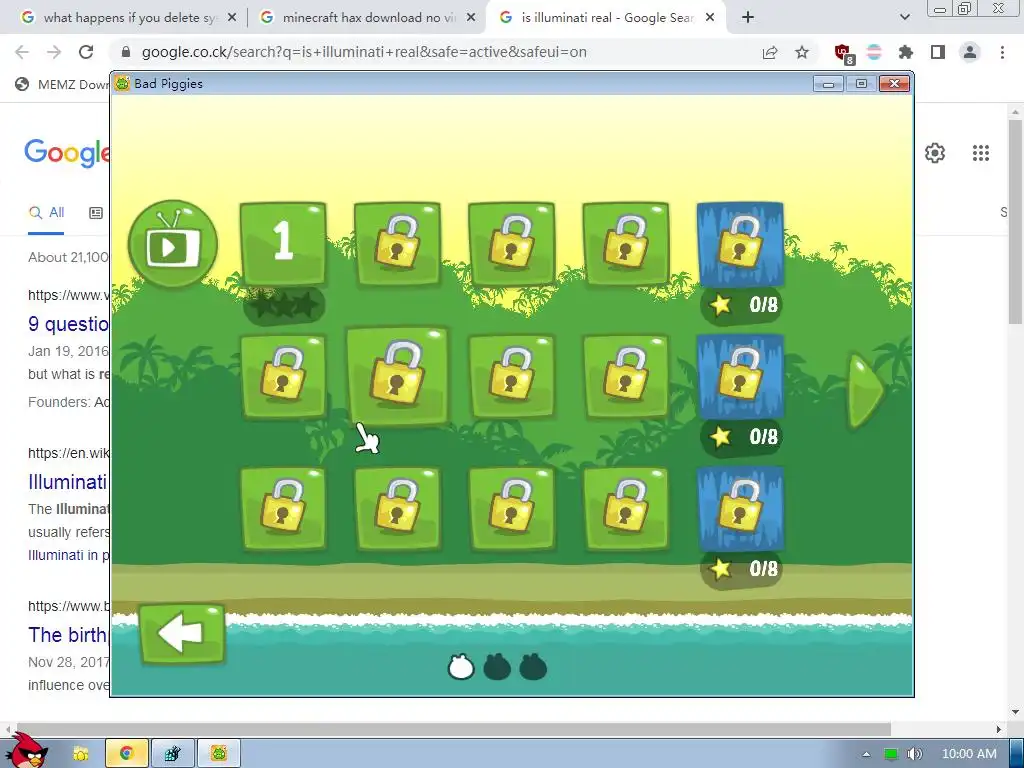
Task: Open 'The birth' search result link
Action: tap(68, 635)
